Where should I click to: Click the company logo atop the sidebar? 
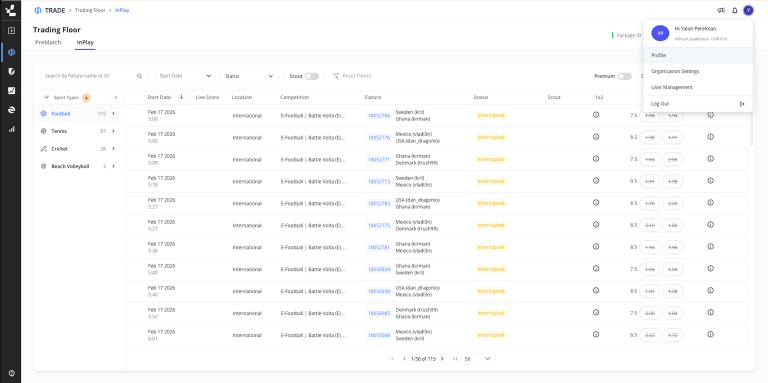point(10,10)
